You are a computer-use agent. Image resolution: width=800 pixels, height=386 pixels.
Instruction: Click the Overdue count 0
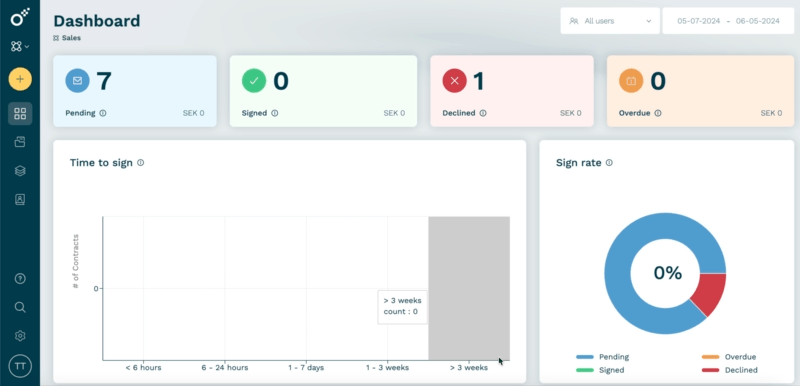click(x=658, y=81)
